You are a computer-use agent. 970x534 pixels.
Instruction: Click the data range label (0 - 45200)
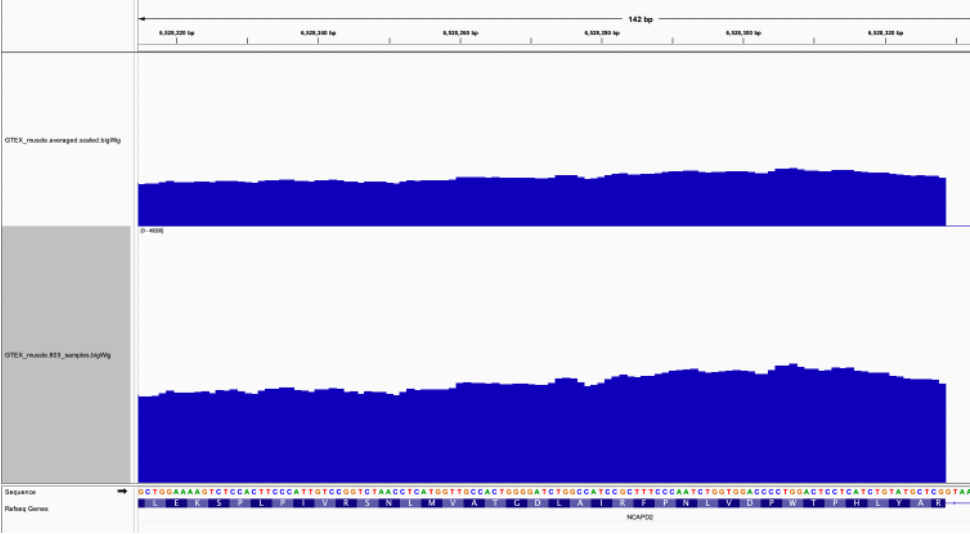click(152, 231)
